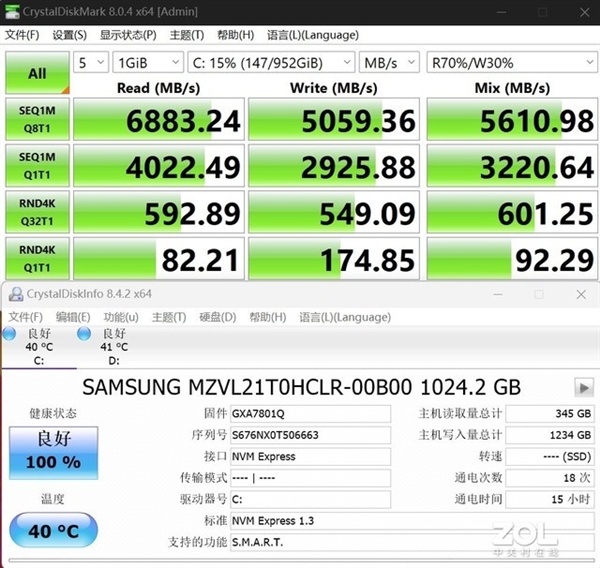Click the 40 °C temperature indicator box

point(53,530)
